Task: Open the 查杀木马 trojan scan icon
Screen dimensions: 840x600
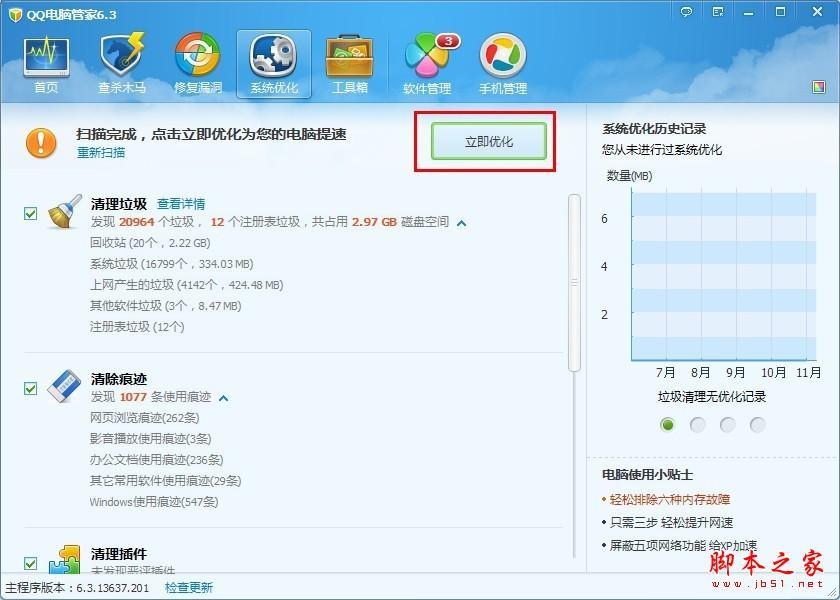Action: pyautogui.click(x=122, y=63)
